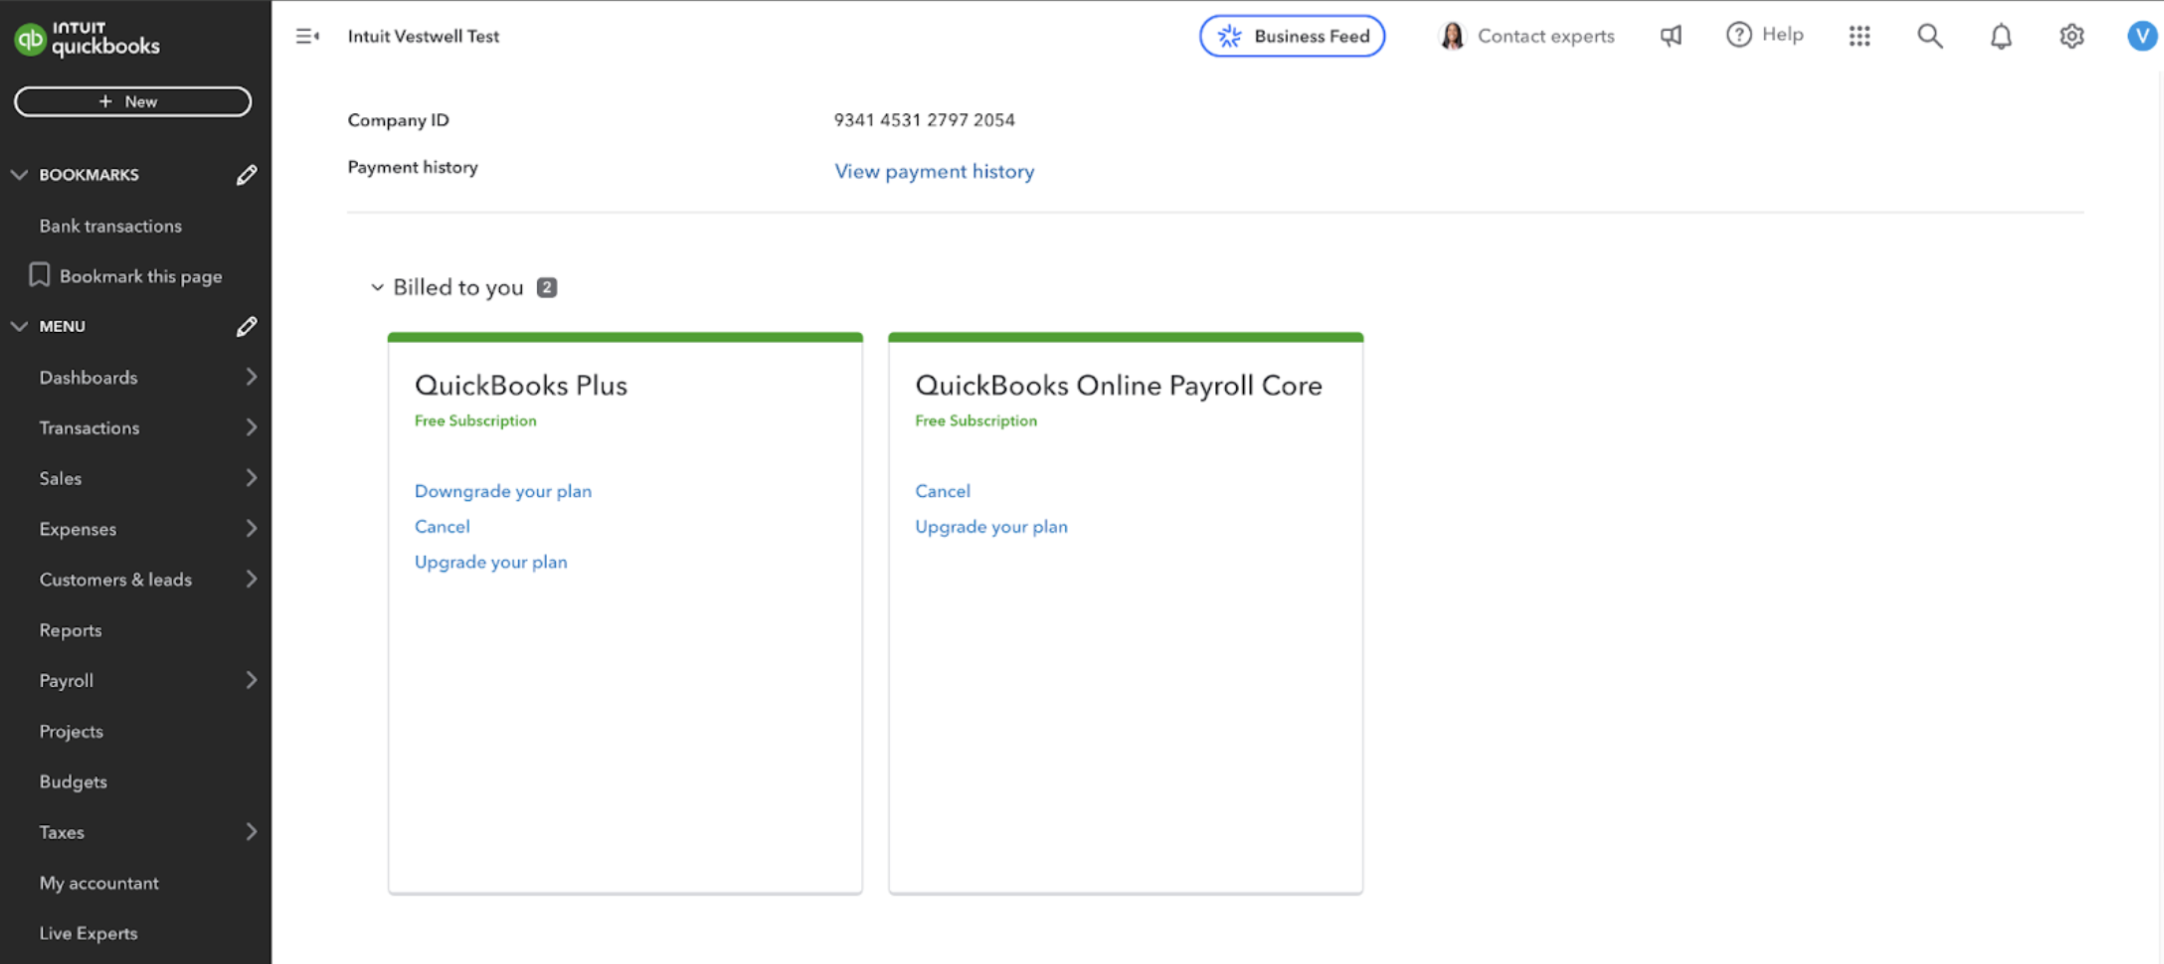Edit bookmarks with the pencil icon
The width and height of the screenshot is (2164, 964).
(246, 175)
